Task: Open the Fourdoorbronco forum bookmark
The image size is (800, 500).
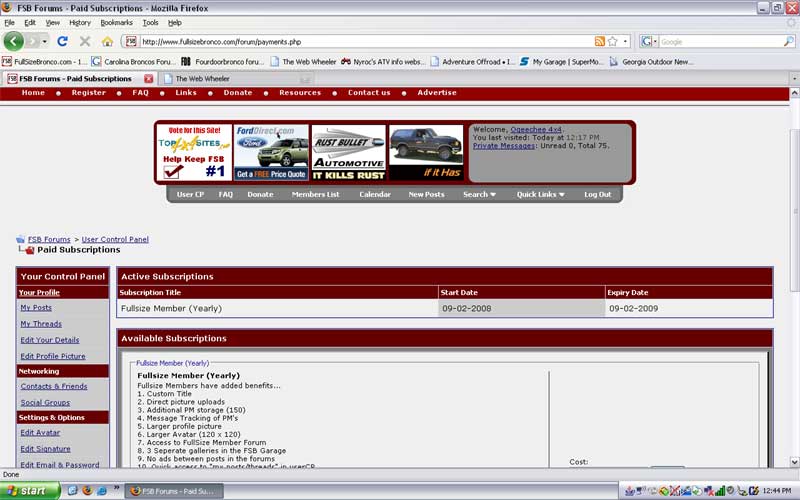Action: 222,61
